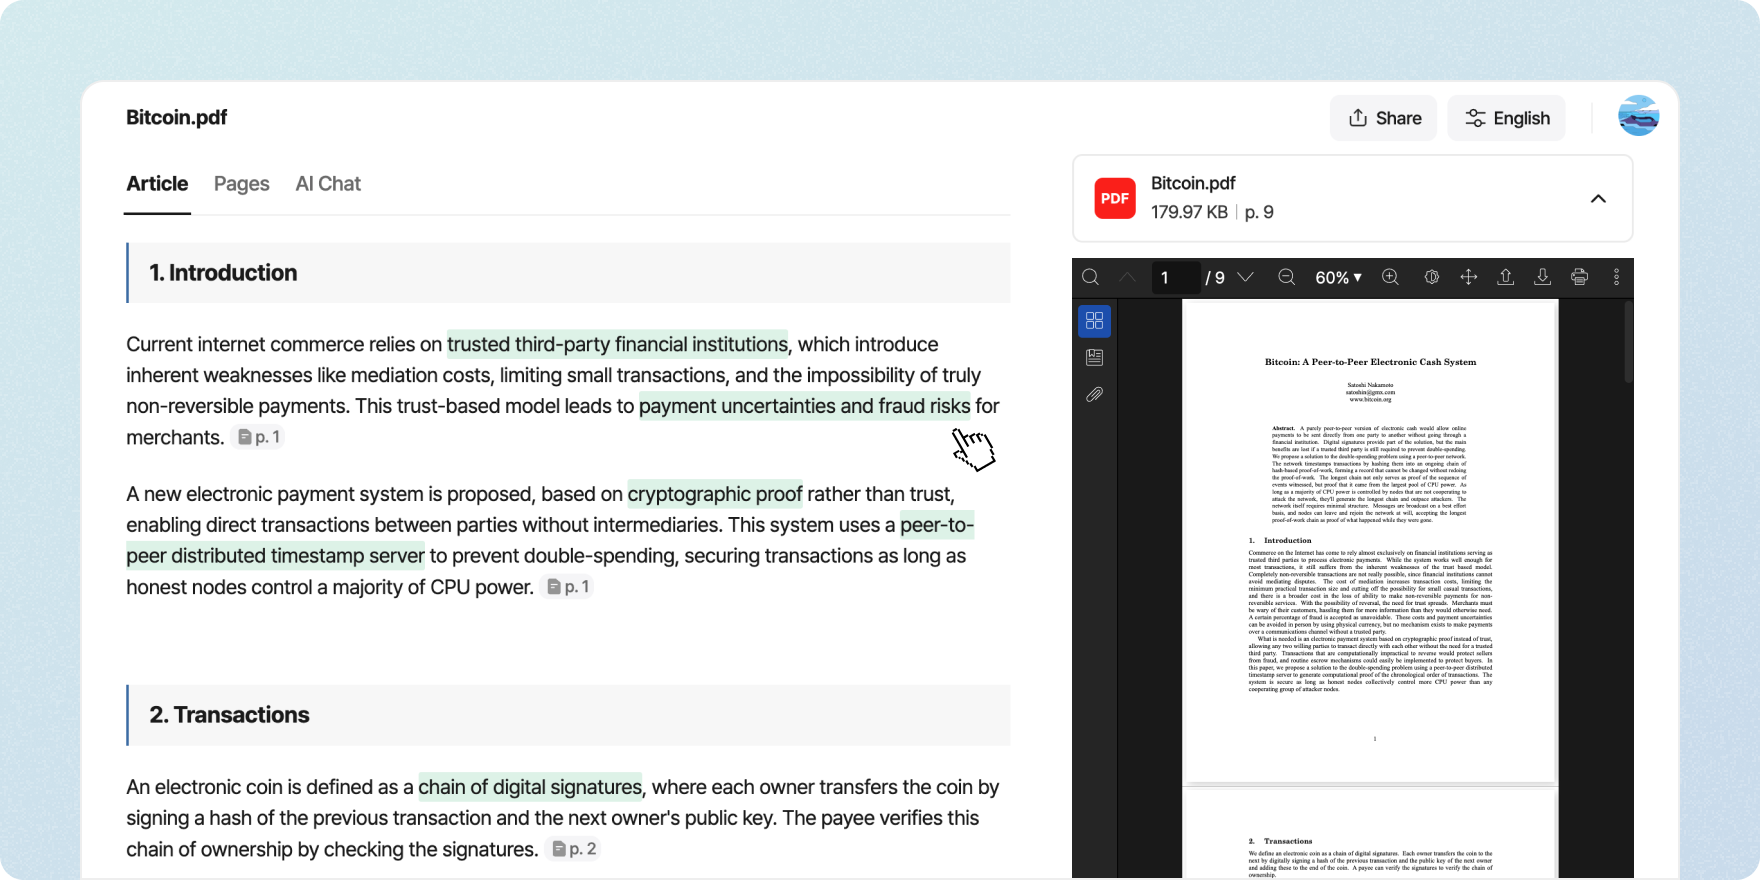Click the 'p. 9' page count in file card
The width and height of the screenshot is (1760, 880).
point(1259,212)
